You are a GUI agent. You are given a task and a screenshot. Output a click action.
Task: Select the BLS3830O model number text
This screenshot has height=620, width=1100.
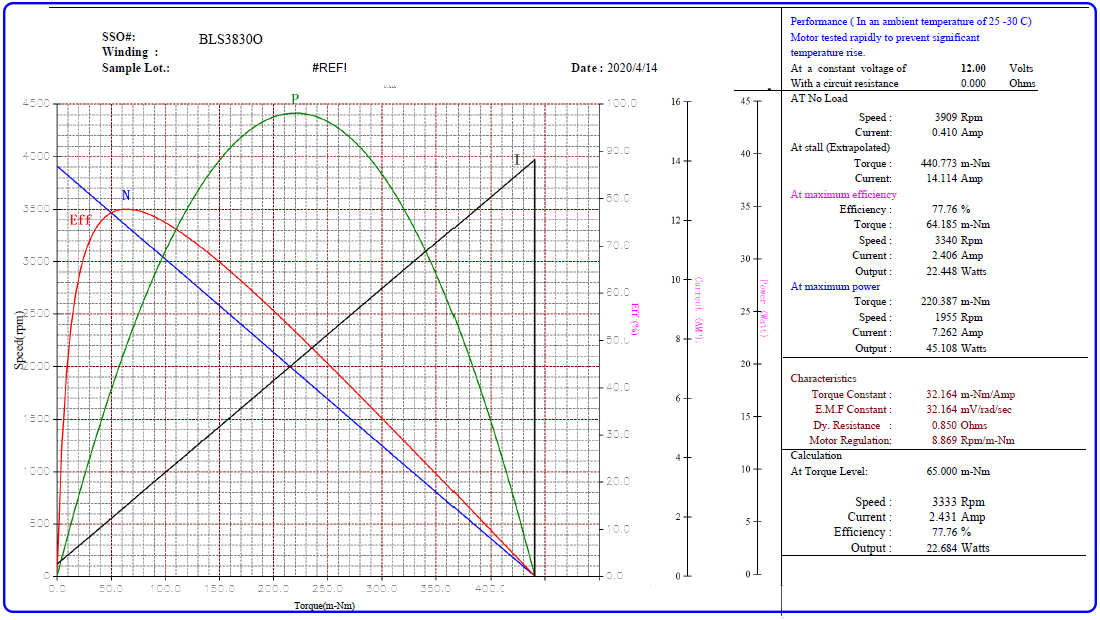pyautogui.click(x=231, y=39)
